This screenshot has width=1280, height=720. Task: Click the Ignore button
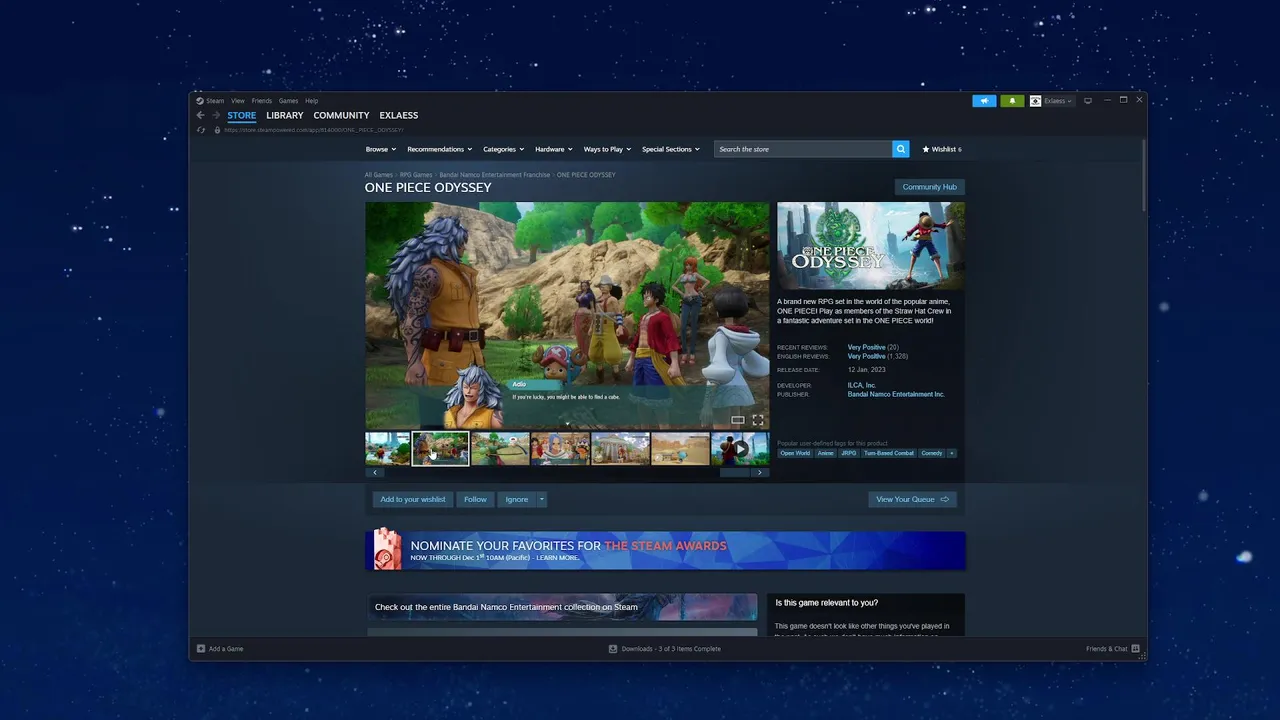tap(517, 499)
